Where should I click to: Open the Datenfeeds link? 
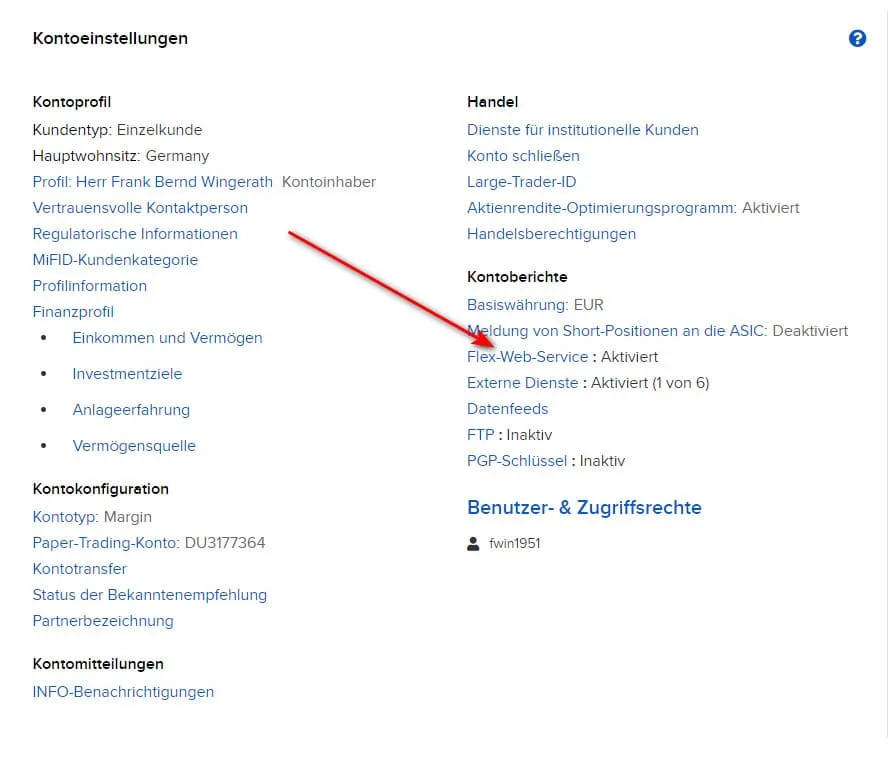coord(507,409)
